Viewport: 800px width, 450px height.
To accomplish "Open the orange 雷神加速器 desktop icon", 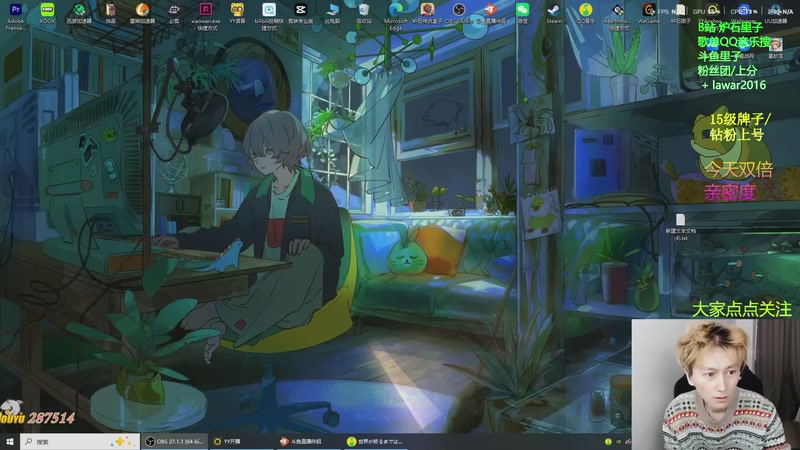I will (x=142, y=14).
